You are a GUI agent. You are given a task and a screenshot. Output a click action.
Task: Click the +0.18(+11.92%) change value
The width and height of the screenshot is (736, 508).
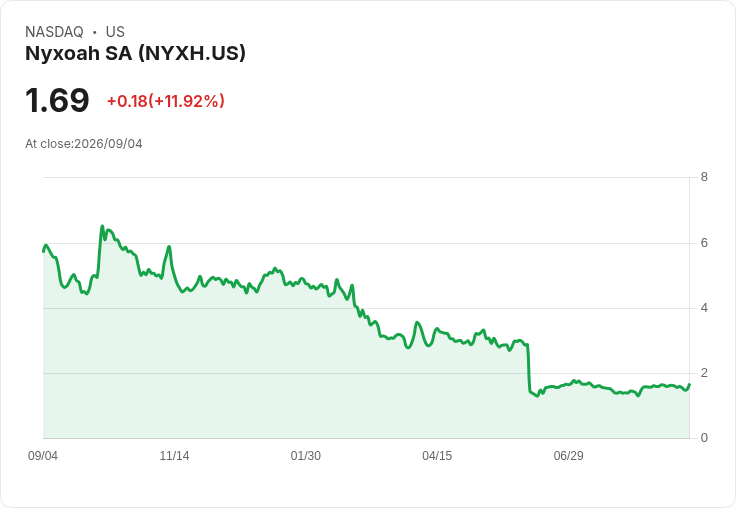166,101
